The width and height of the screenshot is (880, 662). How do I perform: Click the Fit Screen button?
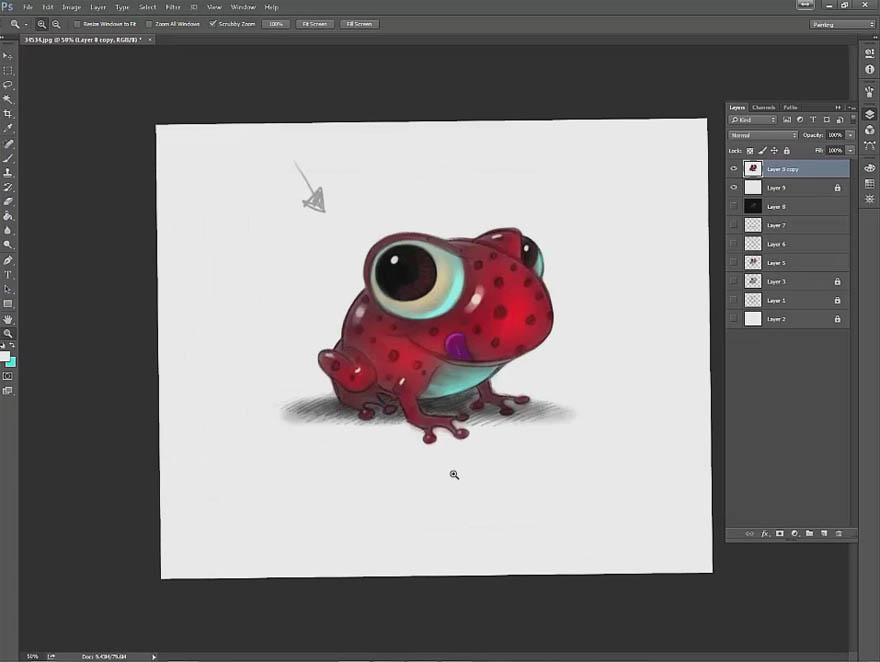click(314, 24)
